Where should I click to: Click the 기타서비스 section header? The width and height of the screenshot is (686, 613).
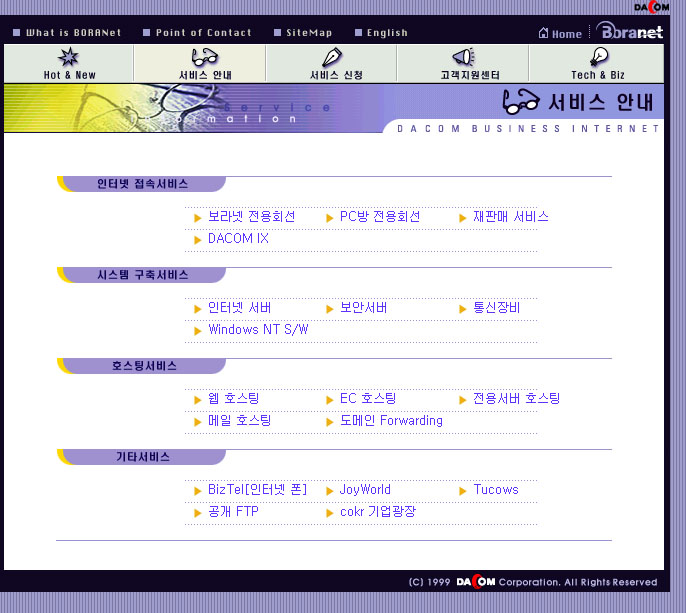(142, 457)
